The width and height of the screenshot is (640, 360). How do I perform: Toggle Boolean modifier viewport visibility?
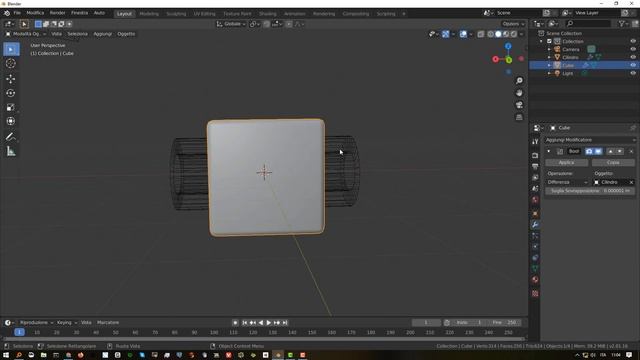click(598, 151)
